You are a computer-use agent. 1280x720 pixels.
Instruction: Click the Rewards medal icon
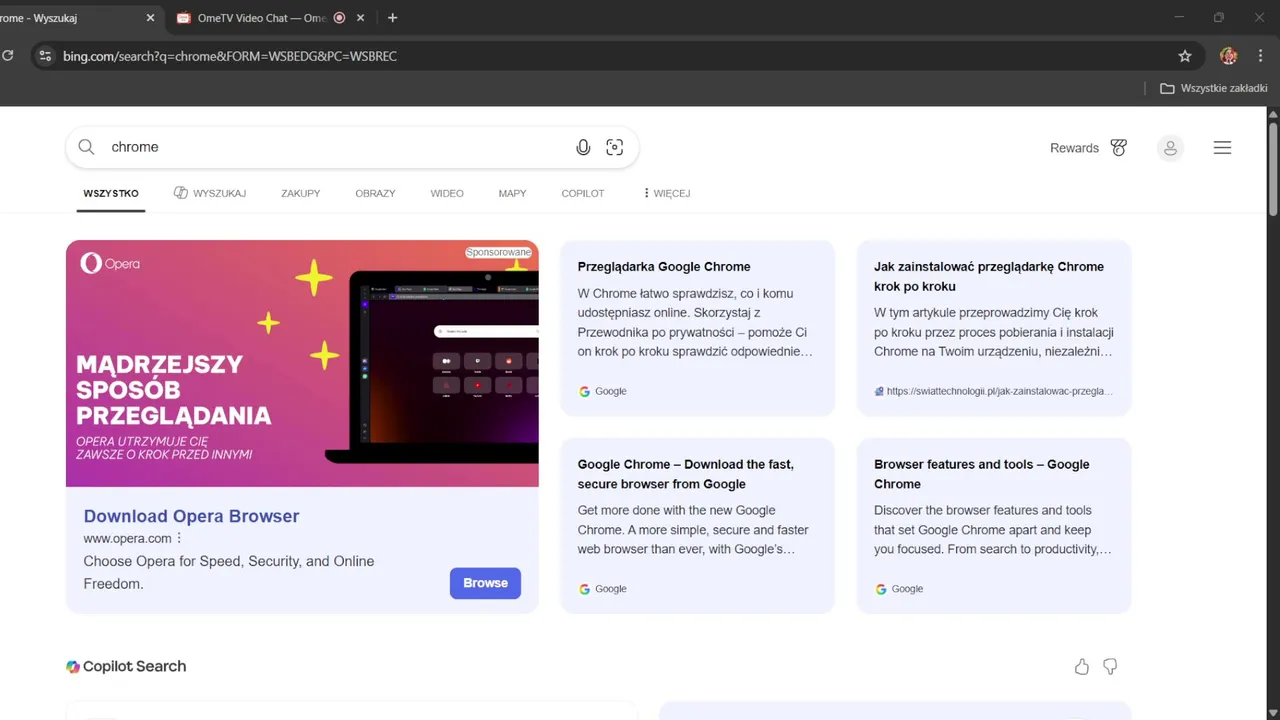pyautogui.click(x=1119, y=148)
